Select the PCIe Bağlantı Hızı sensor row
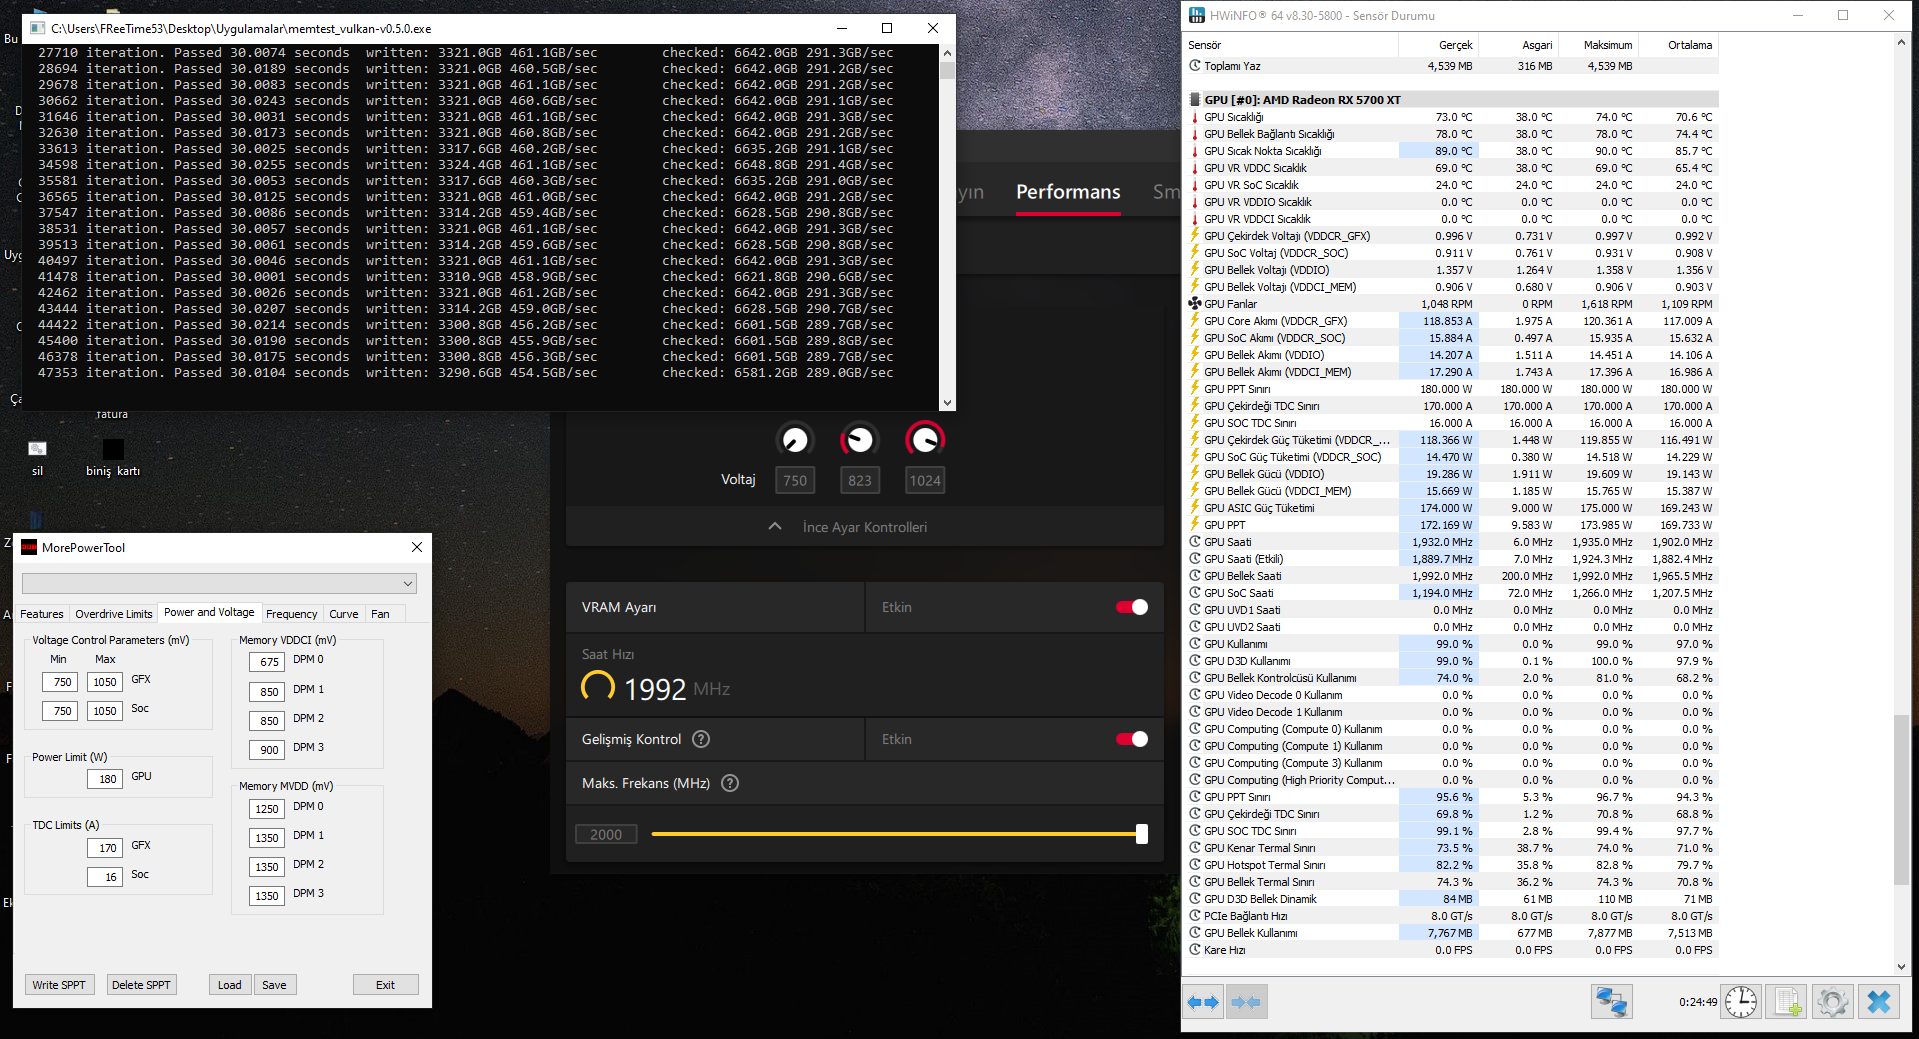The height and width of the screenshot is (1039, 1919). 1452,916
